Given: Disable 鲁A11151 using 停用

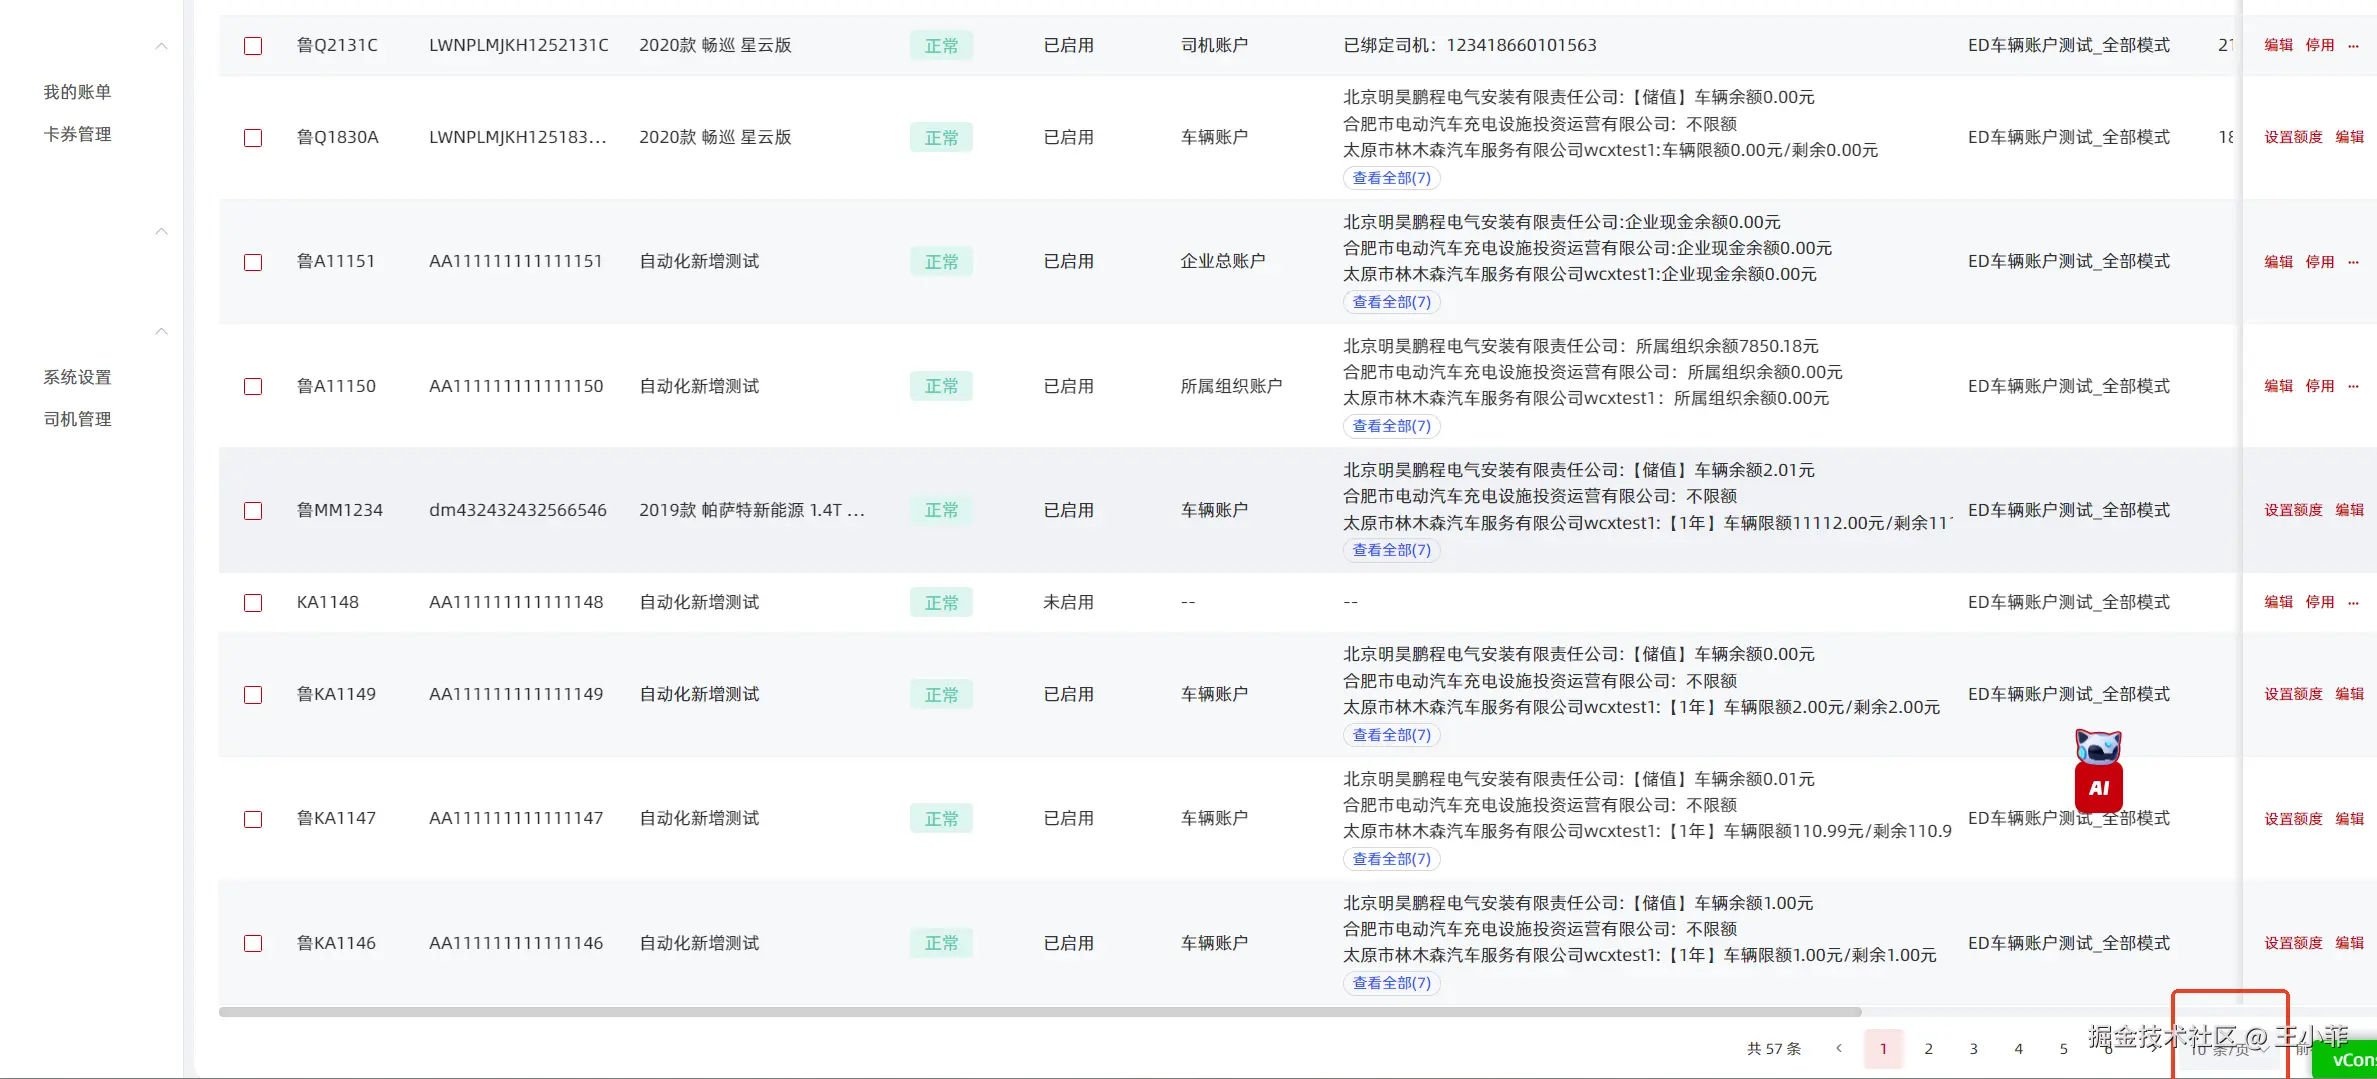Looking at the screenshot, I should point(2319,262).
